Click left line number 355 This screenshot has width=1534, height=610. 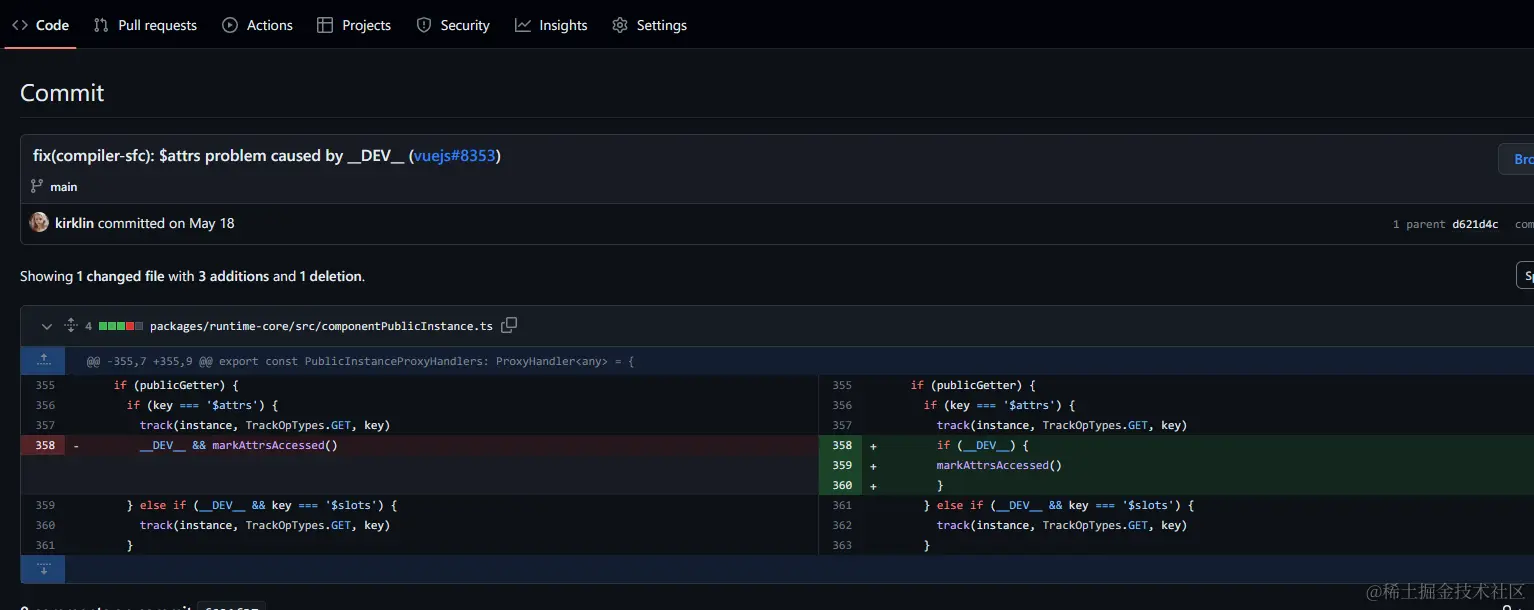point(43,385)
